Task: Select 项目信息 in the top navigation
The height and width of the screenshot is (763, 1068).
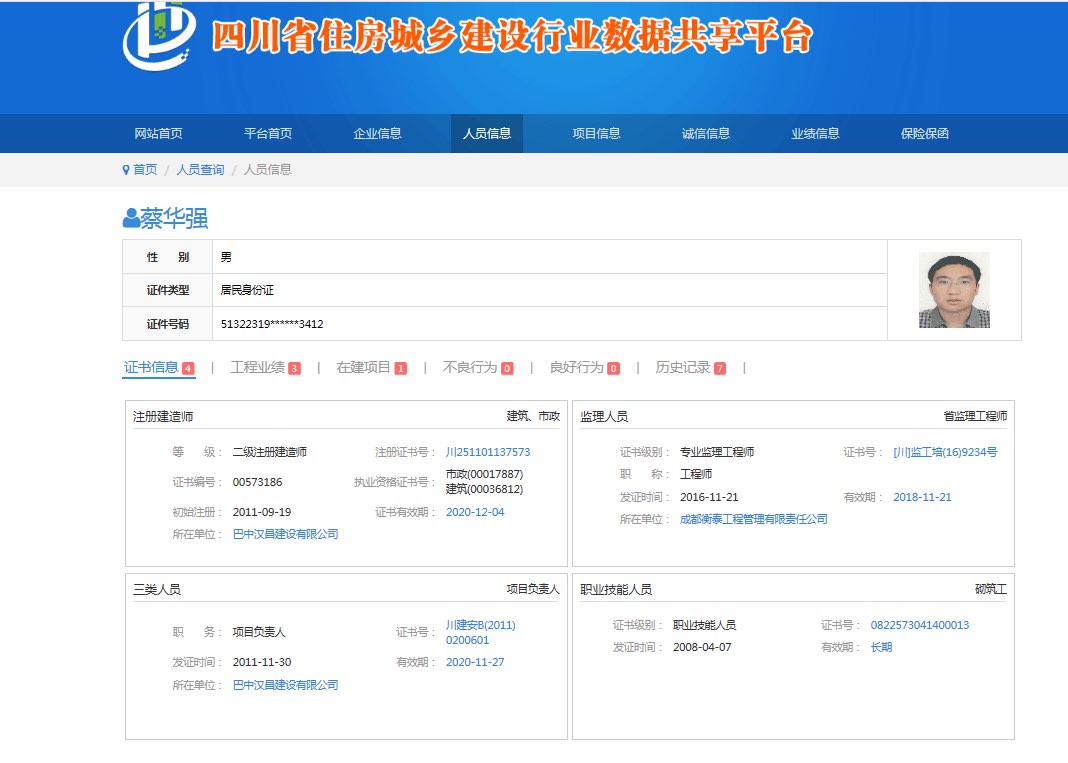Action: [x=596, y=133]
